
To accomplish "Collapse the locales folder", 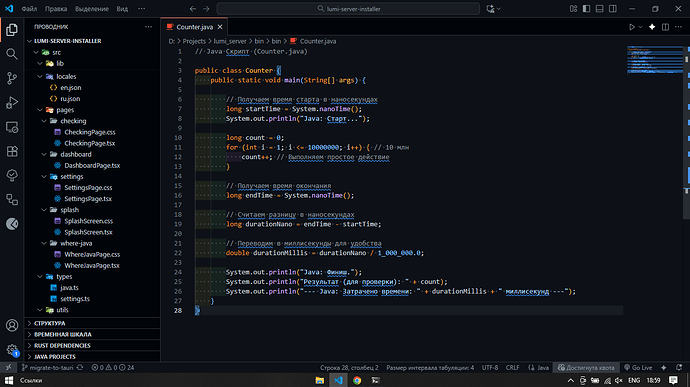I will coord(66,76).
